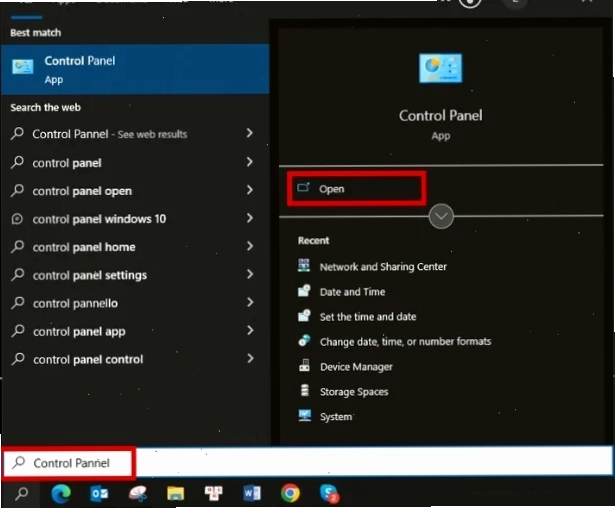Expand the 'control panel home' arrow
615x509 pixels.
point(250,246)
